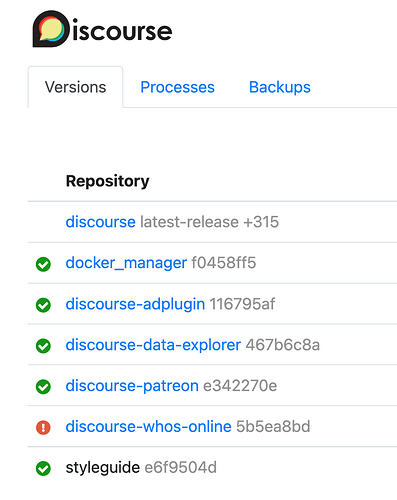The height and width of the screenshot is (500, 397).
Task: Switch to the Processes tab
Action: 177,87
